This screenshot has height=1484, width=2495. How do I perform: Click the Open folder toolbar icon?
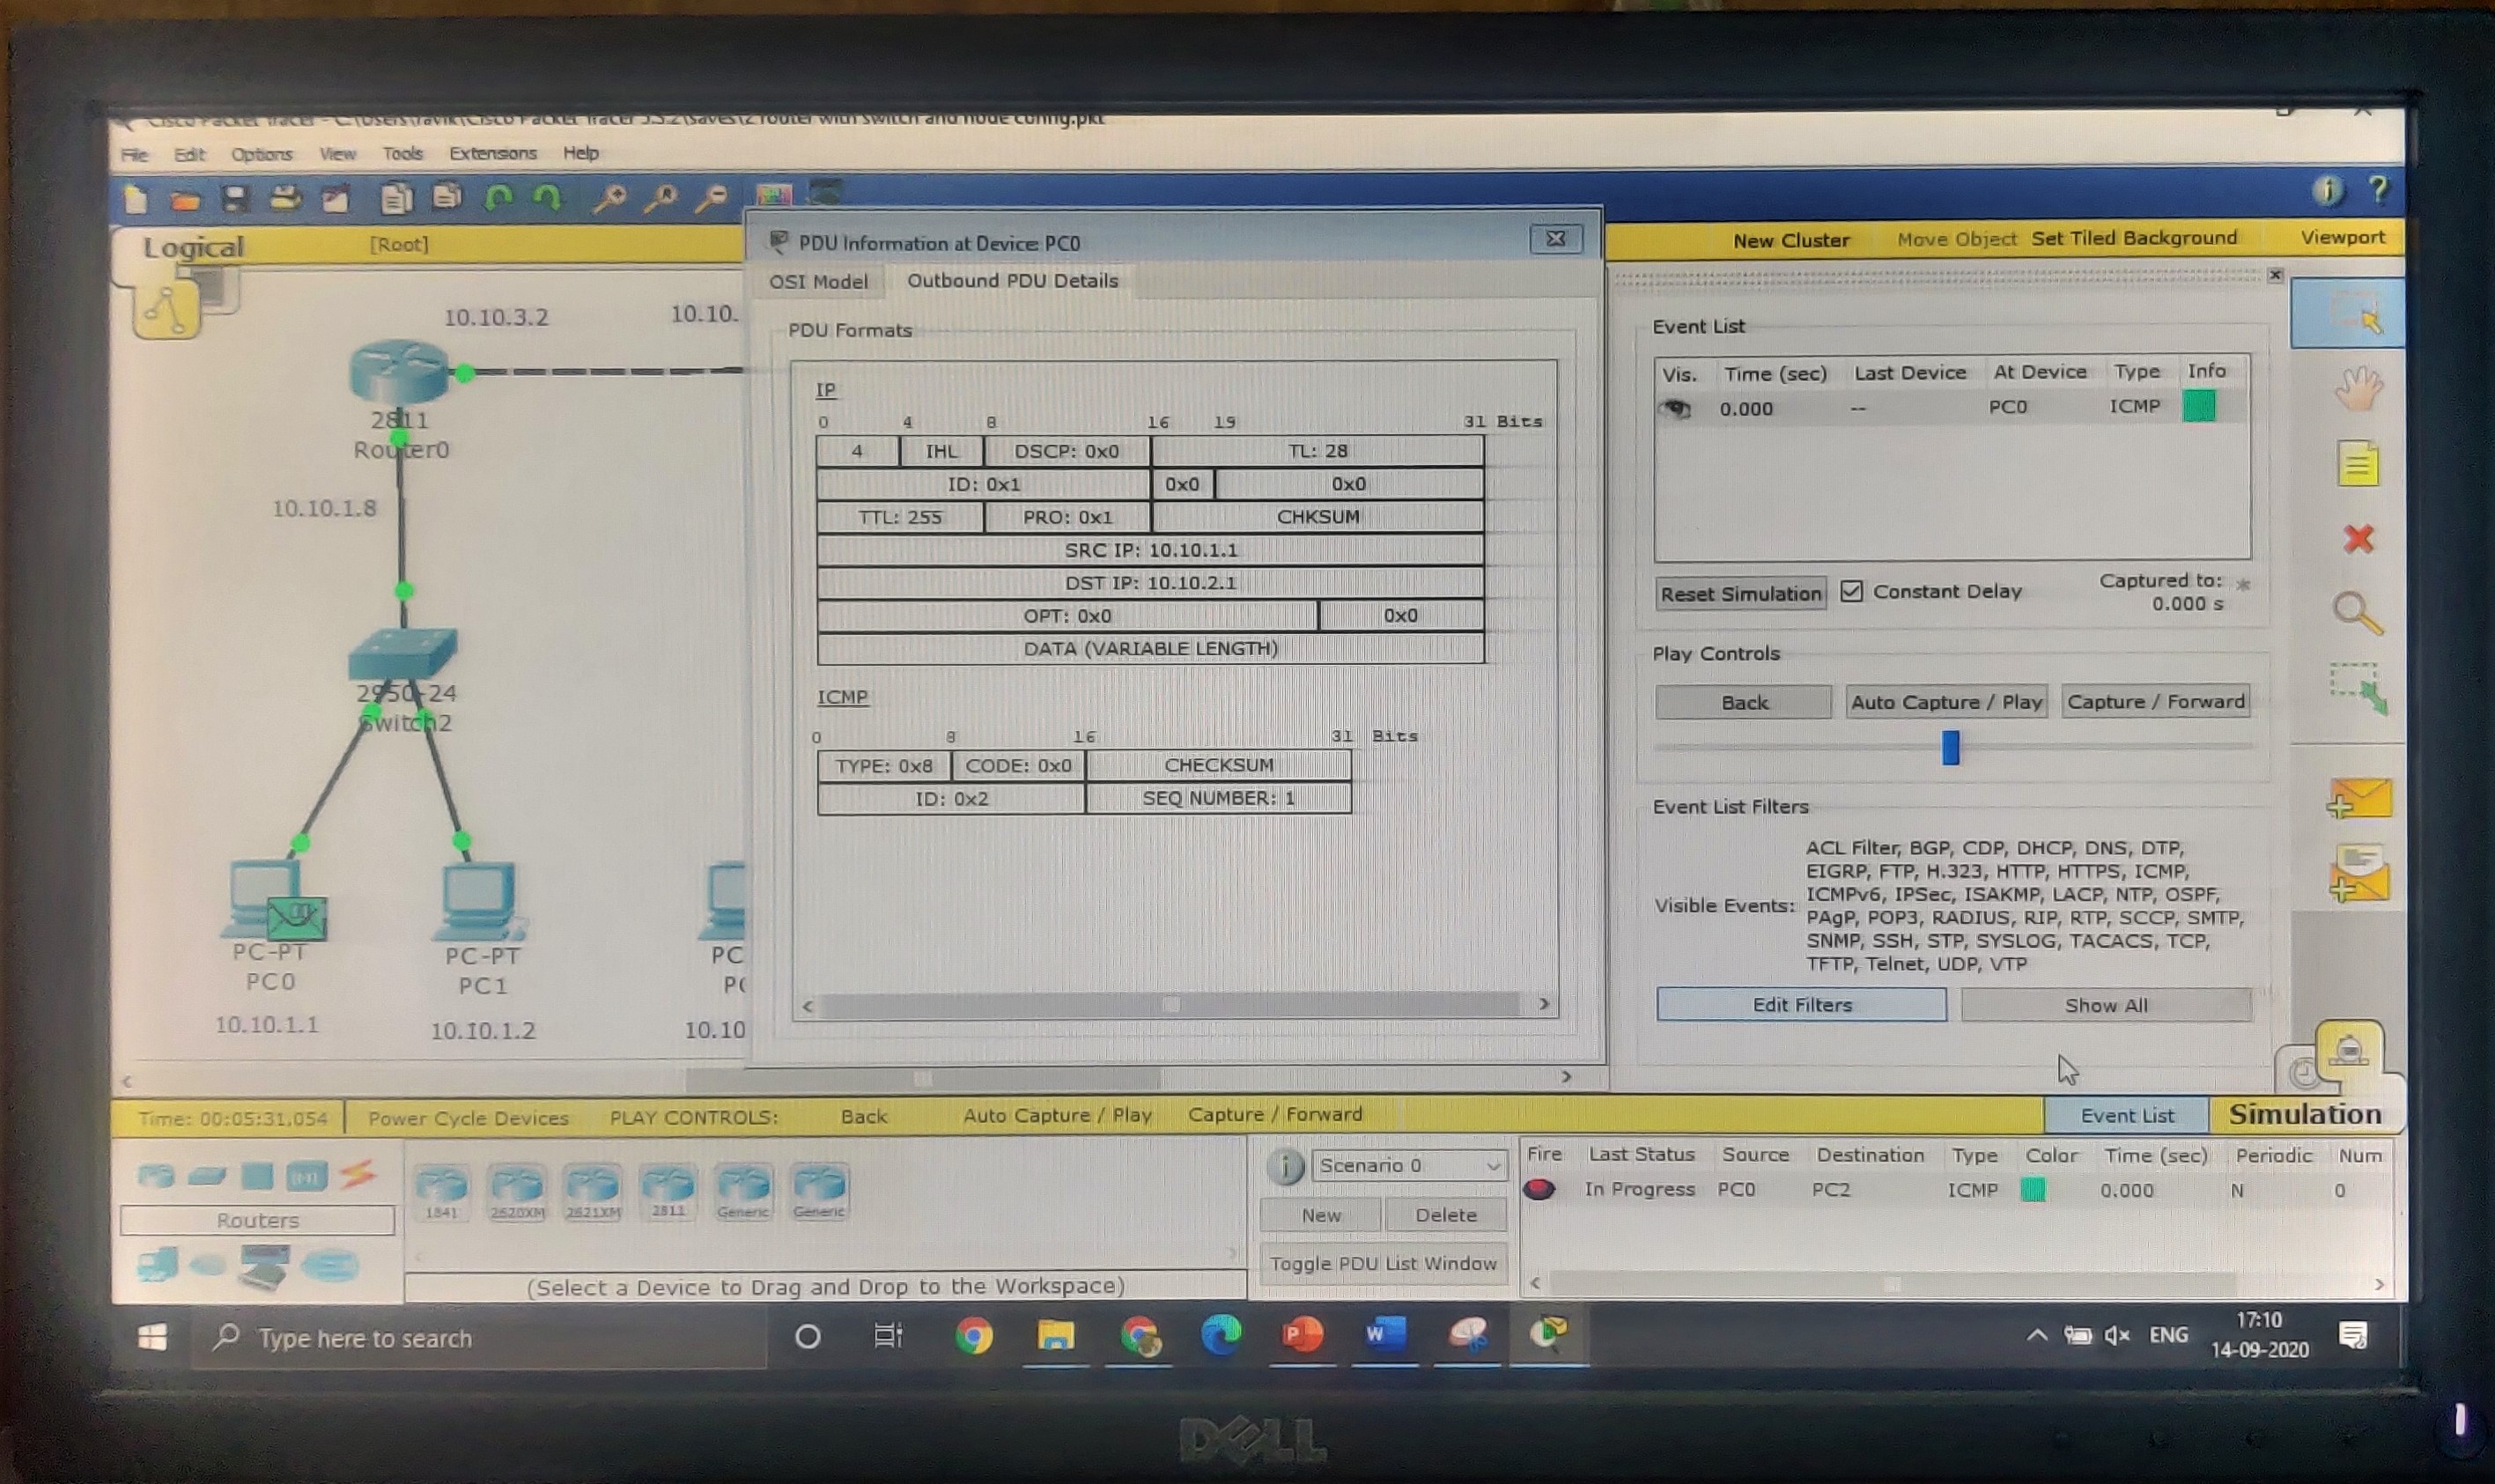point(184,199)
